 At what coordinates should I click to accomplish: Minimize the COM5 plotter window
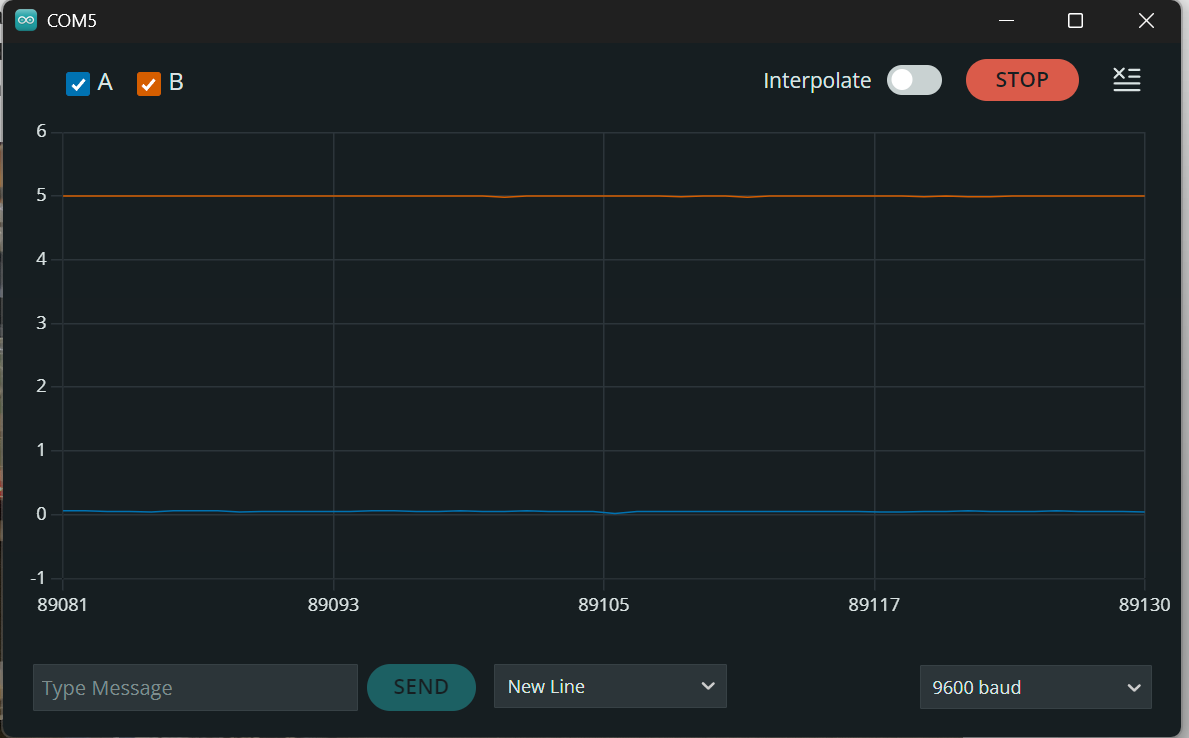point(1007,20)
